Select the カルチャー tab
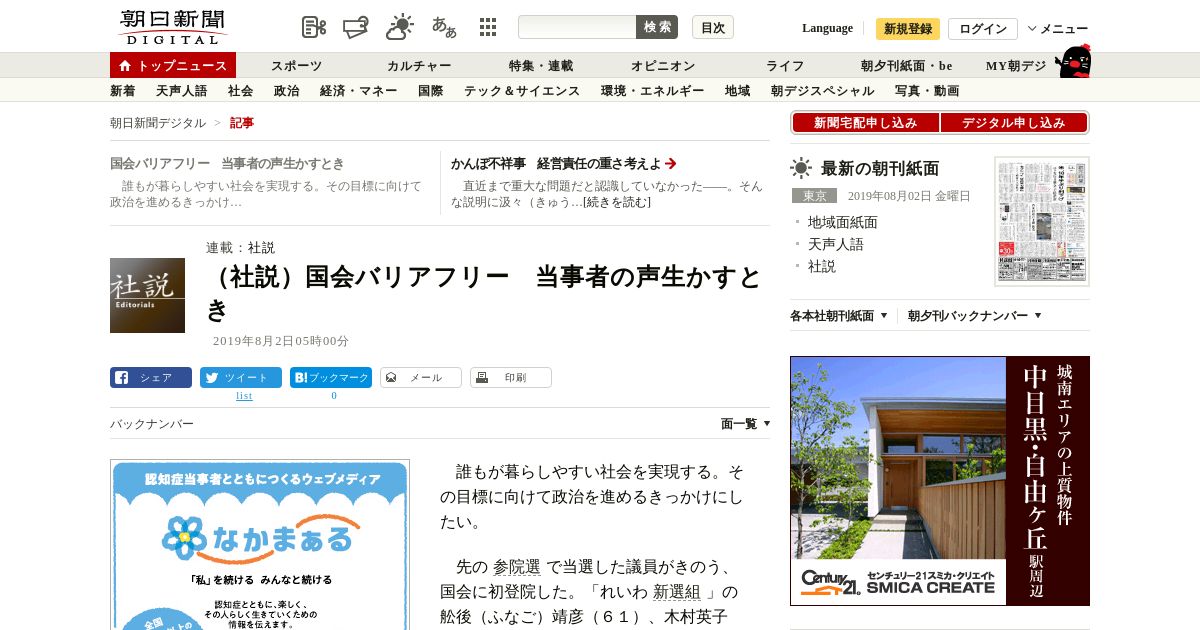1200x630 pixels. [419, 66]
